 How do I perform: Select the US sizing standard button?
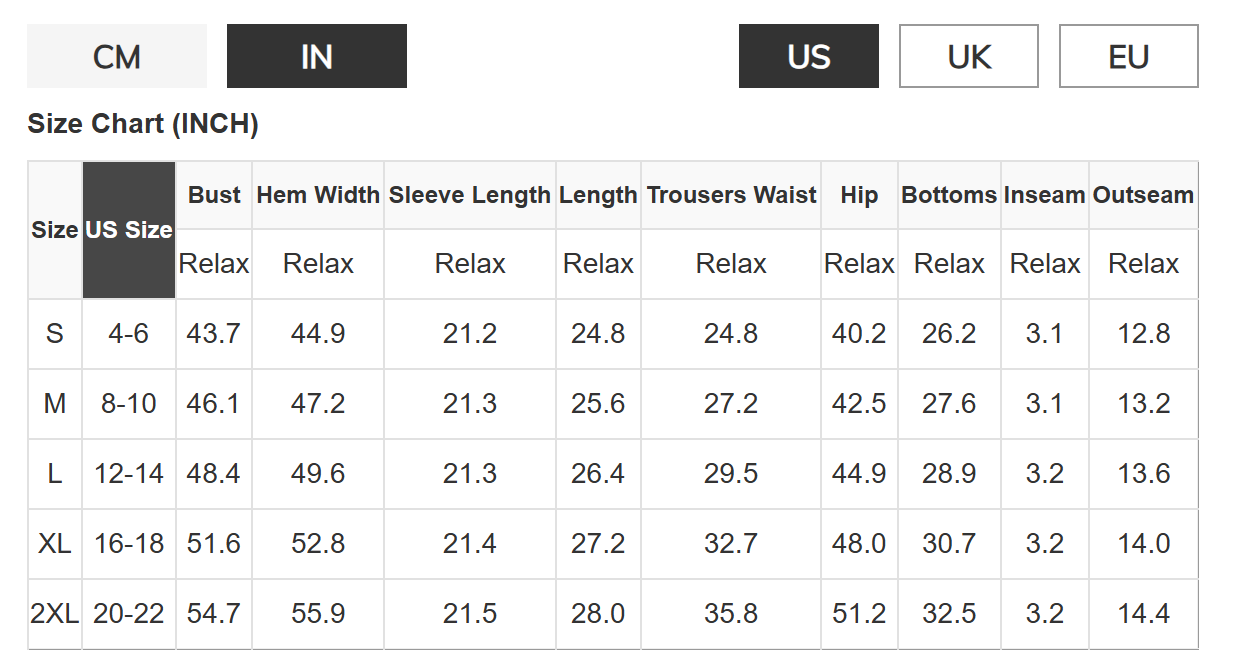[808, 57]
